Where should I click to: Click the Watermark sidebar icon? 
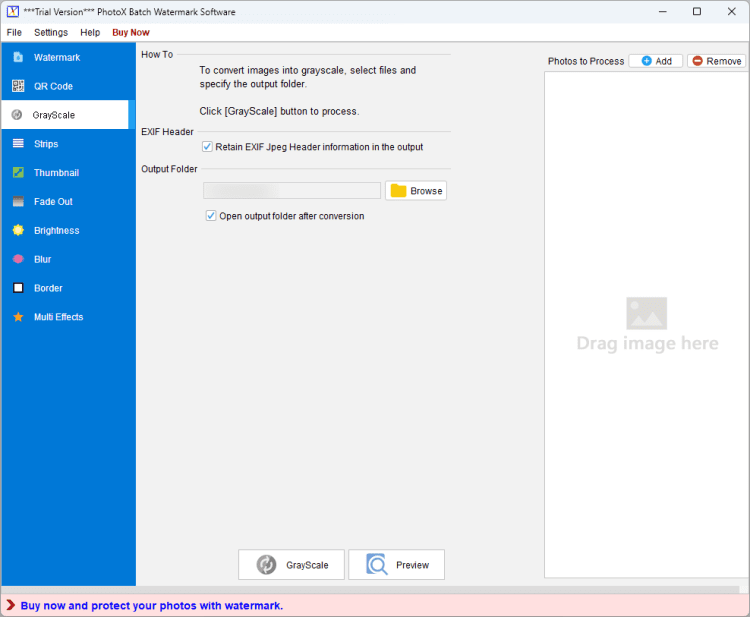click(x=18, y=57)
